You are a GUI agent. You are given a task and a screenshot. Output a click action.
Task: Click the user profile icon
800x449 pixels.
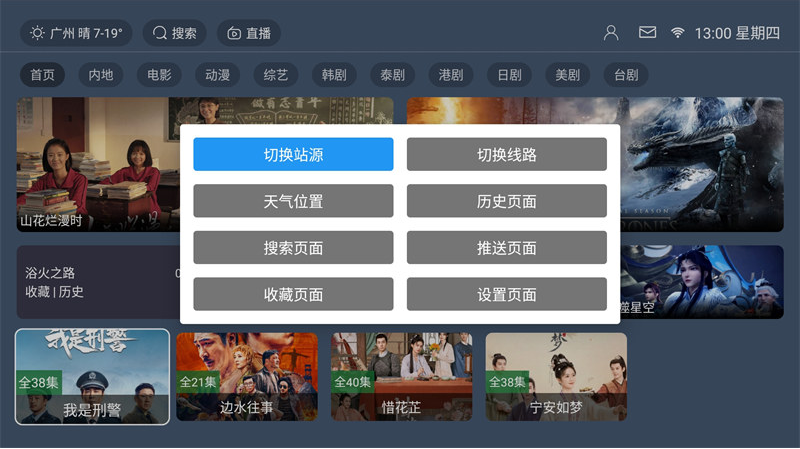(611, 33)
